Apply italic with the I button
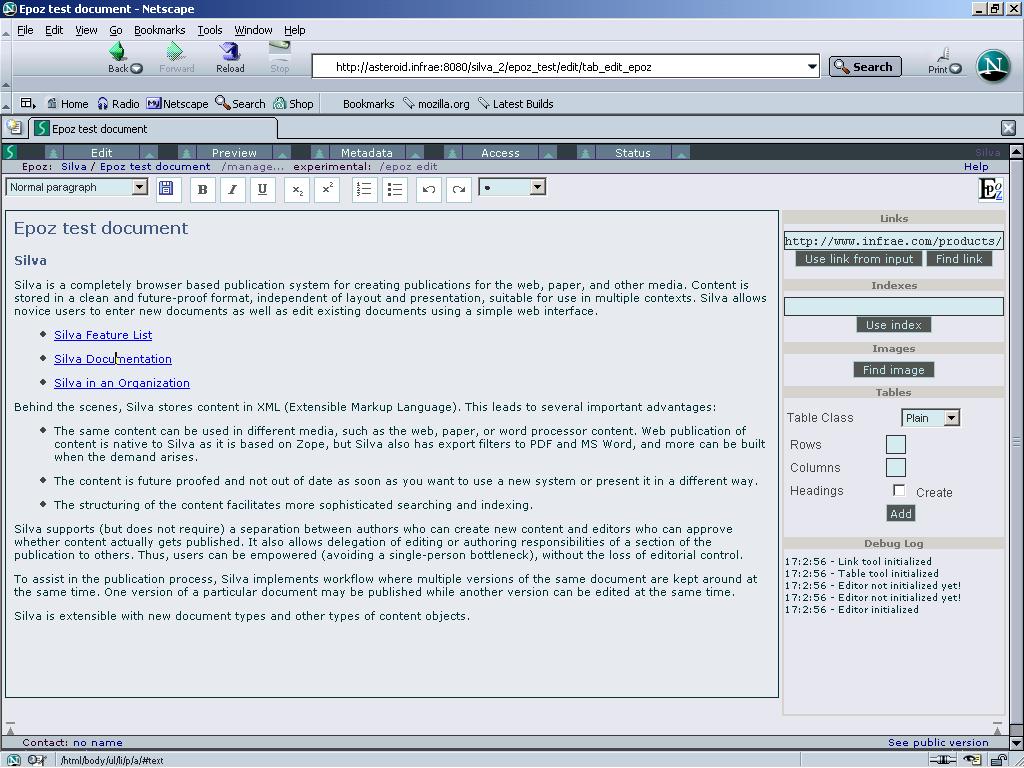 tap(232, 189)
